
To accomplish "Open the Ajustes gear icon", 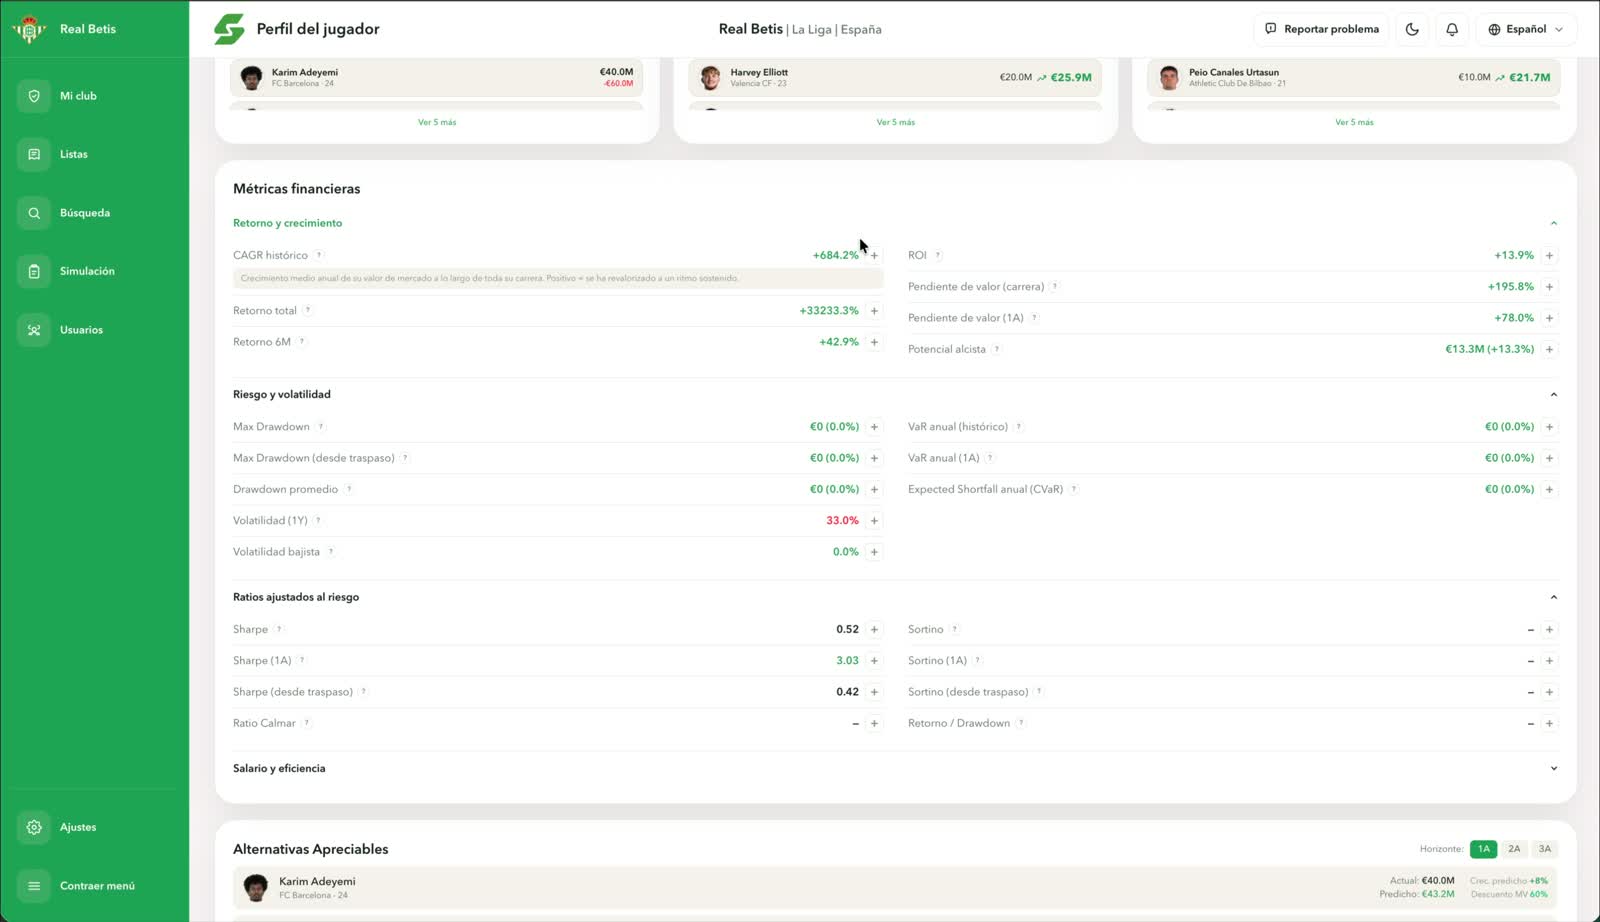I will point(34,827).
